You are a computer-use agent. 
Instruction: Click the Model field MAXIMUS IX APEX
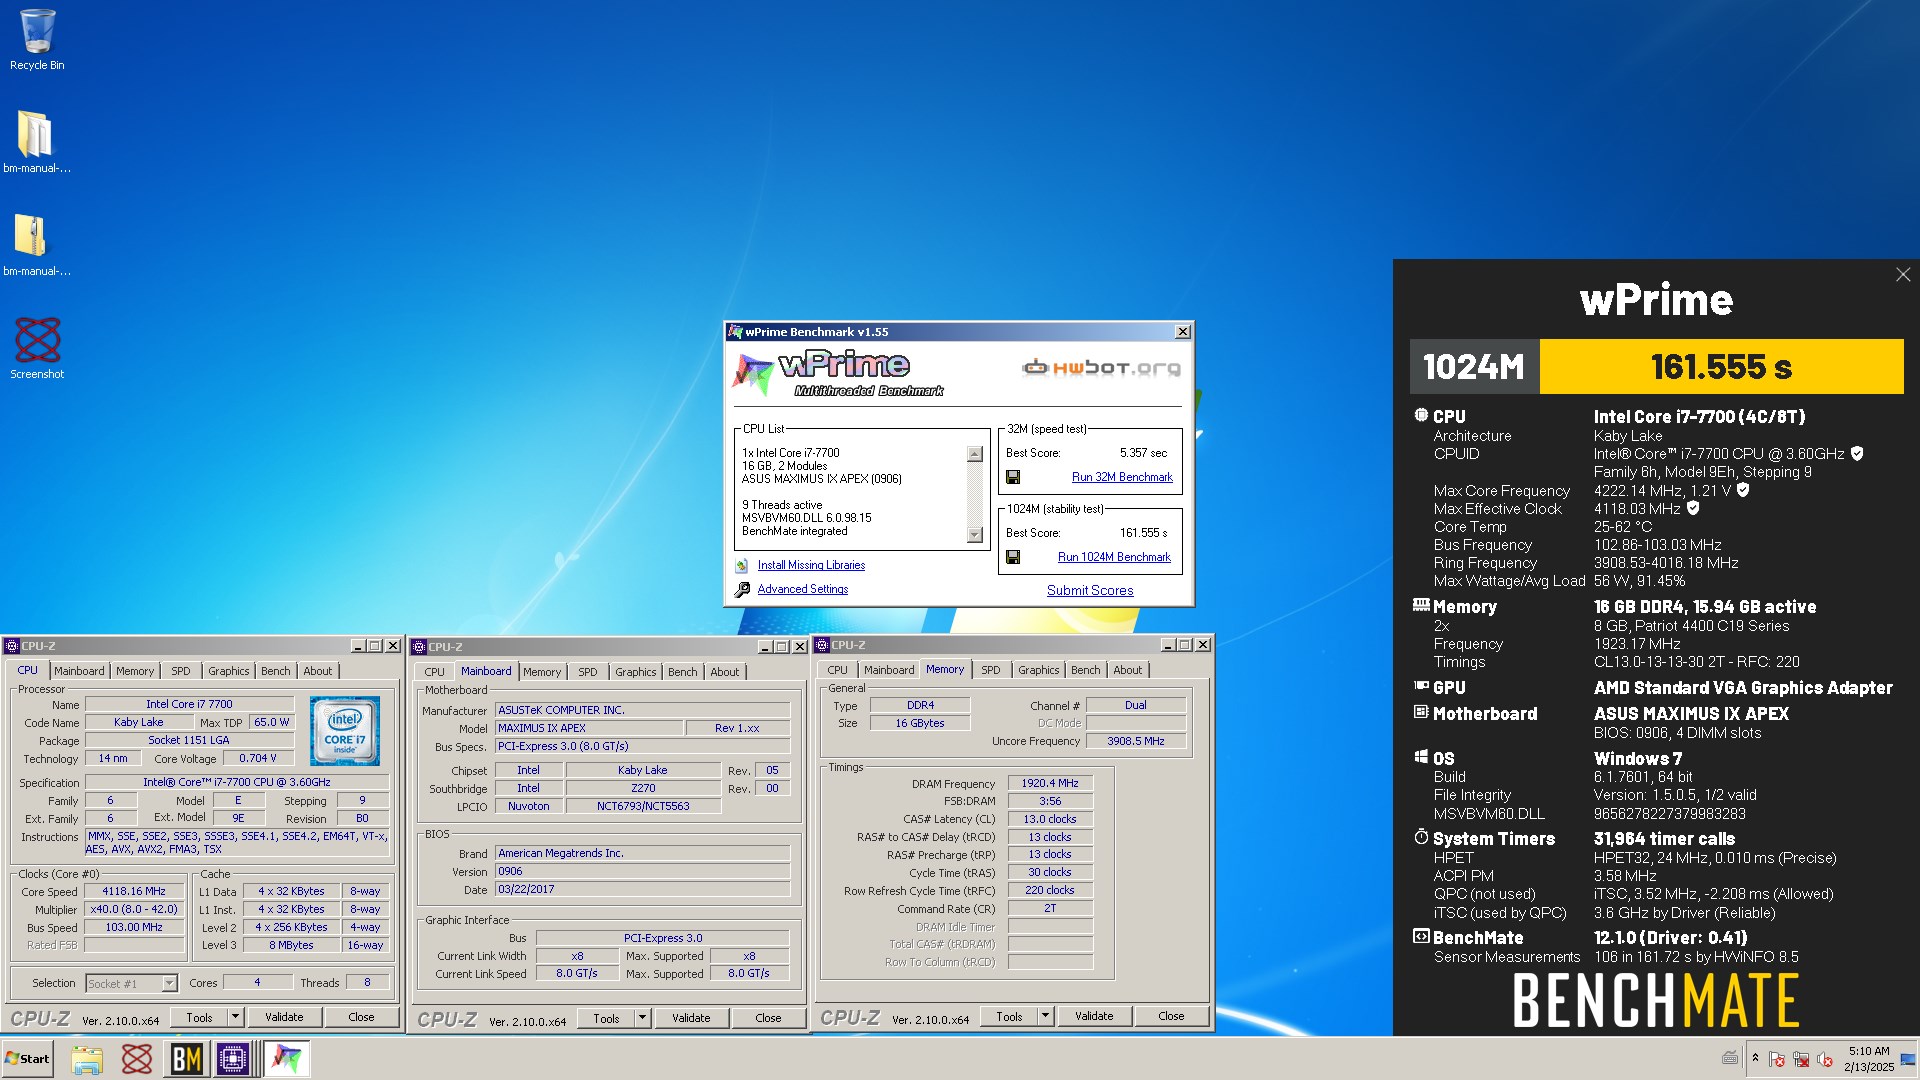(x=589, y=728)
